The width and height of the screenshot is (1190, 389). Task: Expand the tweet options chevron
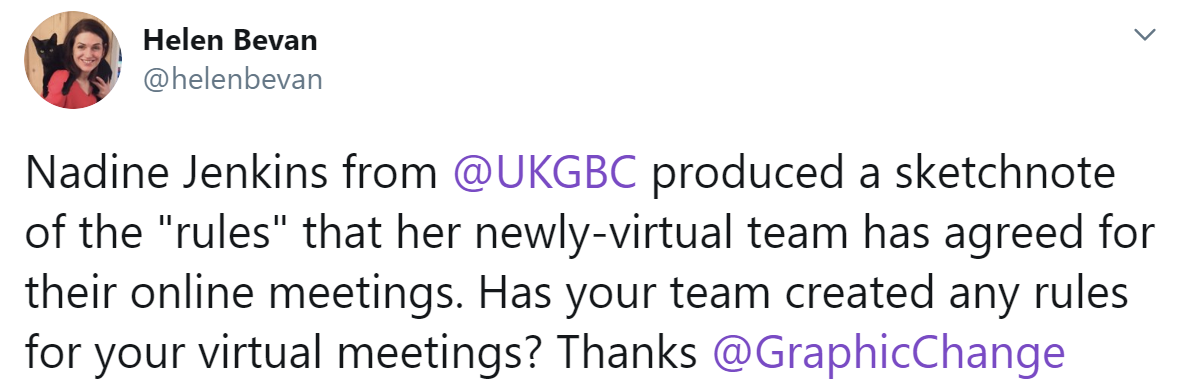click(x=1144, y=35)
